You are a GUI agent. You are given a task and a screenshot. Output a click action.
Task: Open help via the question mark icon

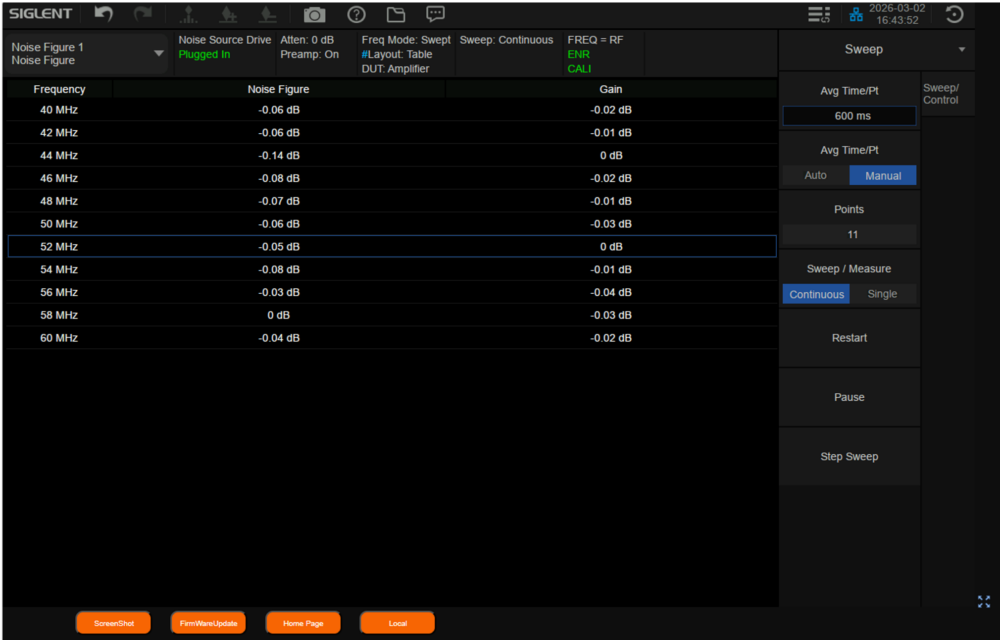355,14
